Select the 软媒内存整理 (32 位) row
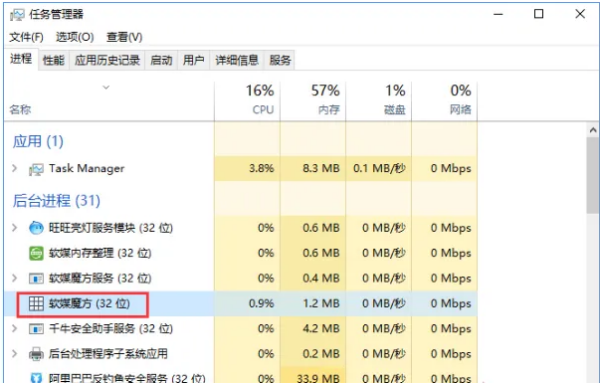This screenshot has height=383, width=600. 241,253
